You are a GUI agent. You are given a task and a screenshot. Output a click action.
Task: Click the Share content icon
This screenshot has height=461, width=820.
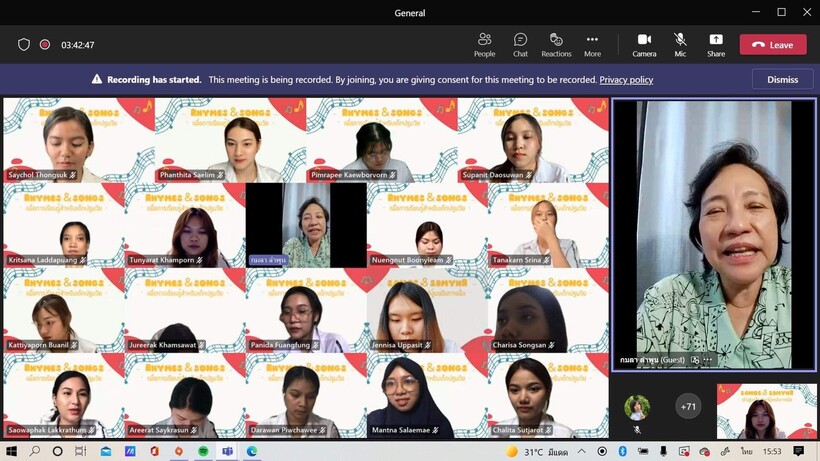coord(716,44)
